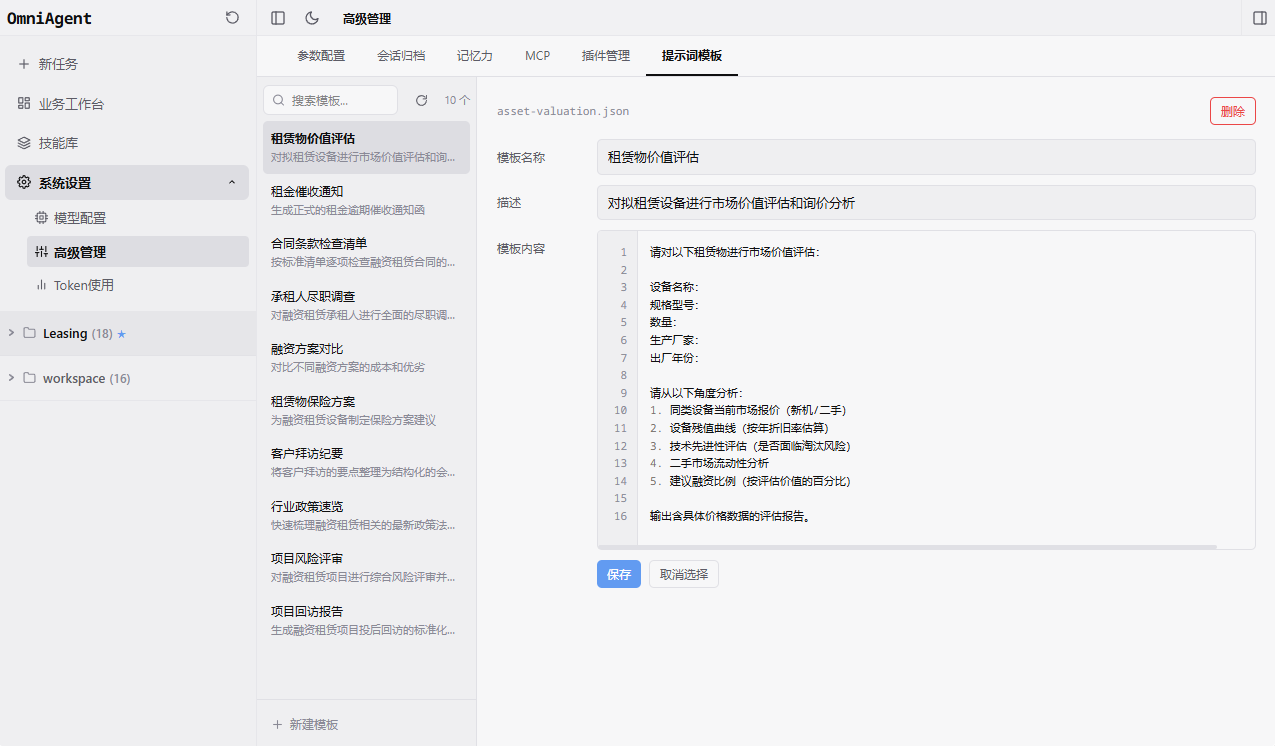
Task: Select the 租赁物价值评估 template
Action: click(x=366, y=147)
